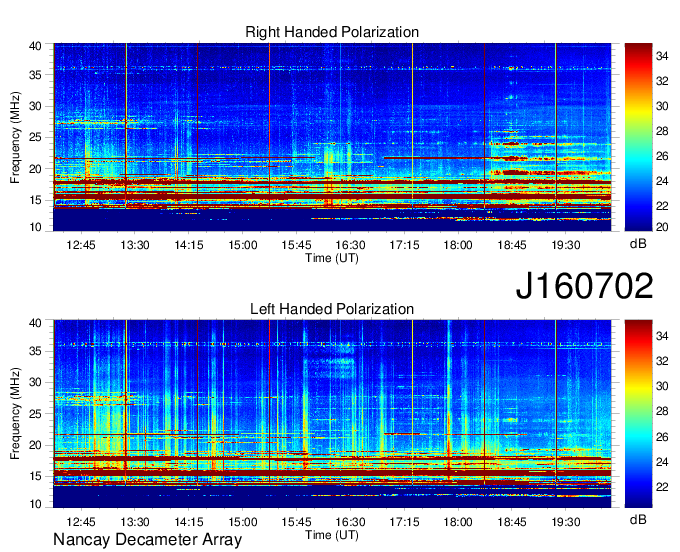Click 'Frequency (MHz)' label of Left Handed plot

15,414
